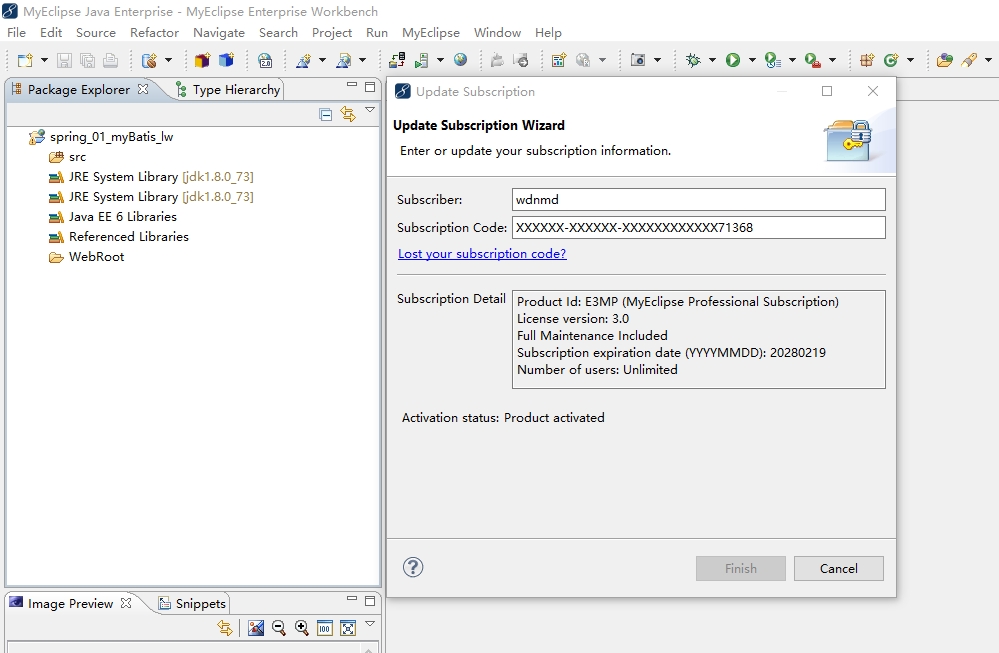
Task: Close the Package Explorer tab
Action: point(143,89)
